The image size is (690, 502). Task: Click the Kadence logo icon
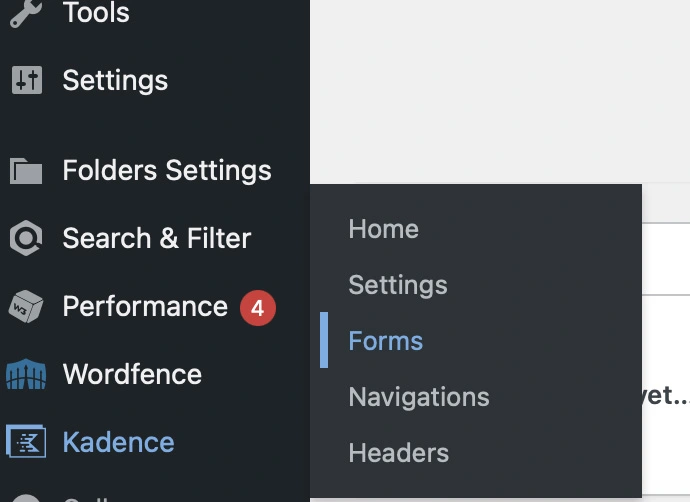pos(26,441)
